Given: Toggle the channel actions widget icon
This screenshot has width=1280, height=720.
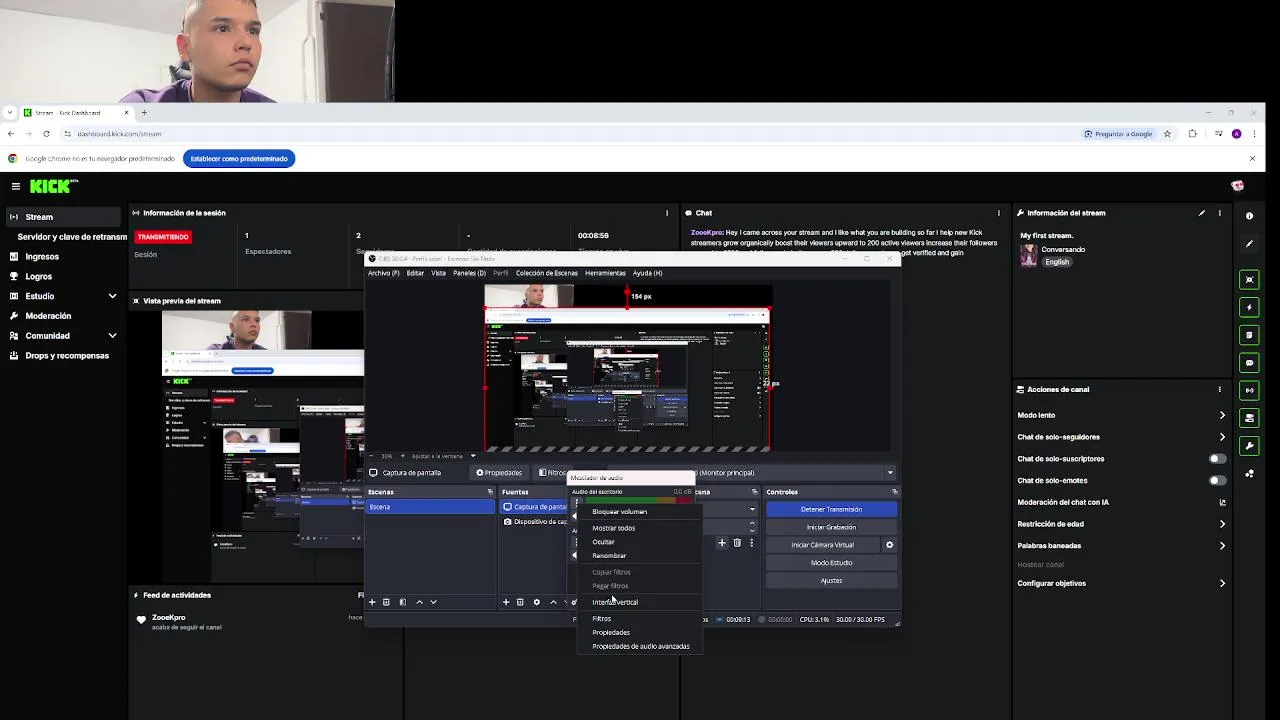Looking at the screenshot, I should pyautogui.click(x=1249, y=418).
